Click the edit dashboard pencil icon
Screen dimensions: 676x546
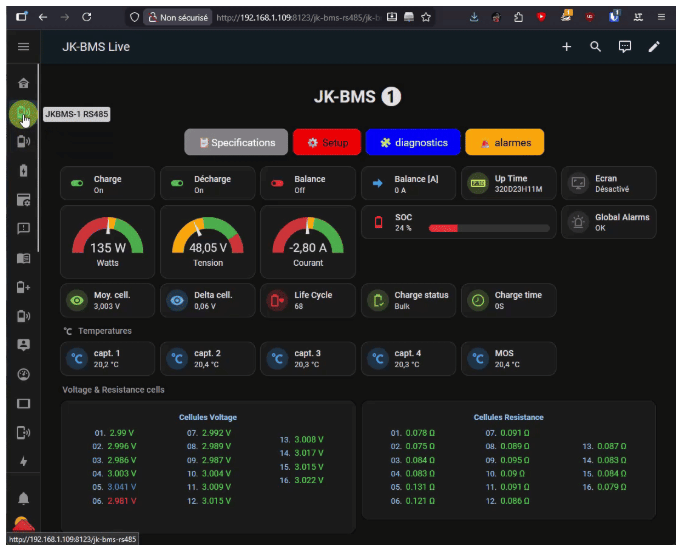(x=654, y=47)
